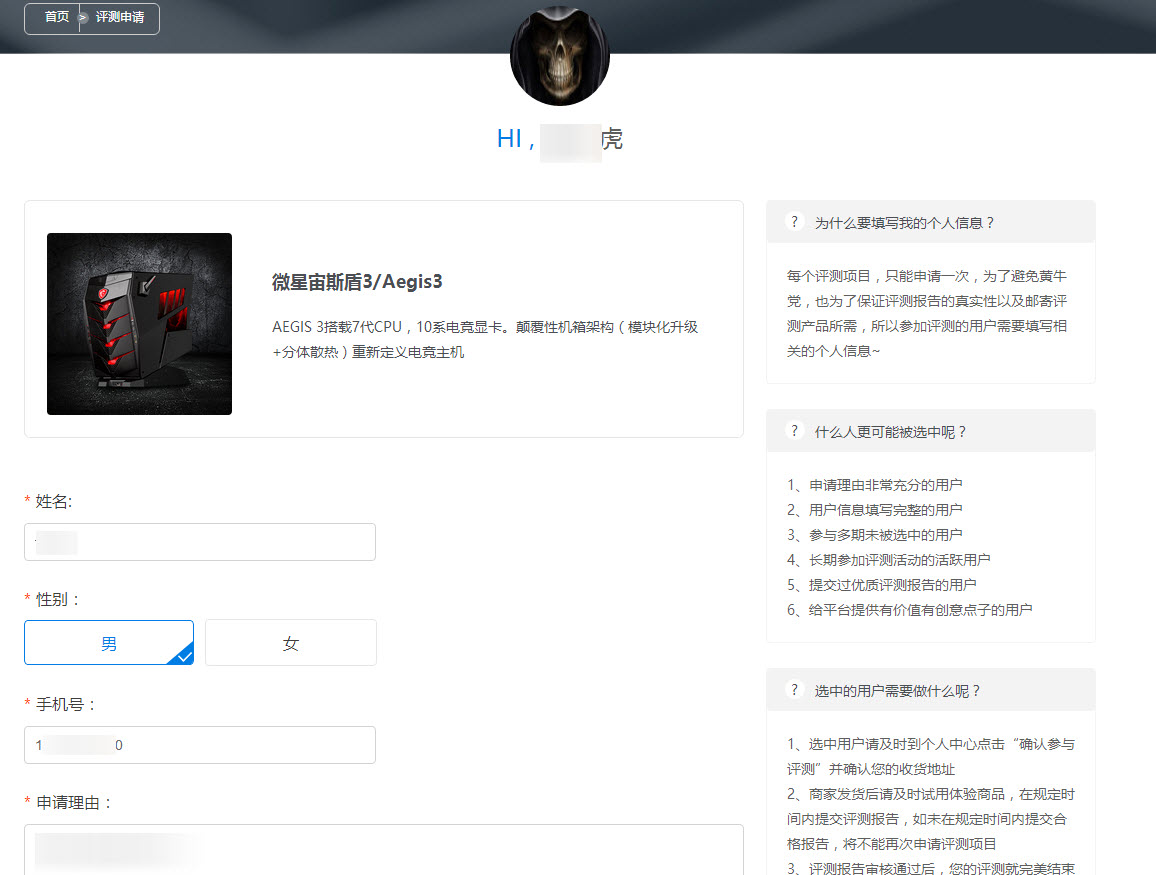Viewport: 1156px width, 875px height.
Task: Click inside the 手机号 phone number field
Action: tap(200, 745)
